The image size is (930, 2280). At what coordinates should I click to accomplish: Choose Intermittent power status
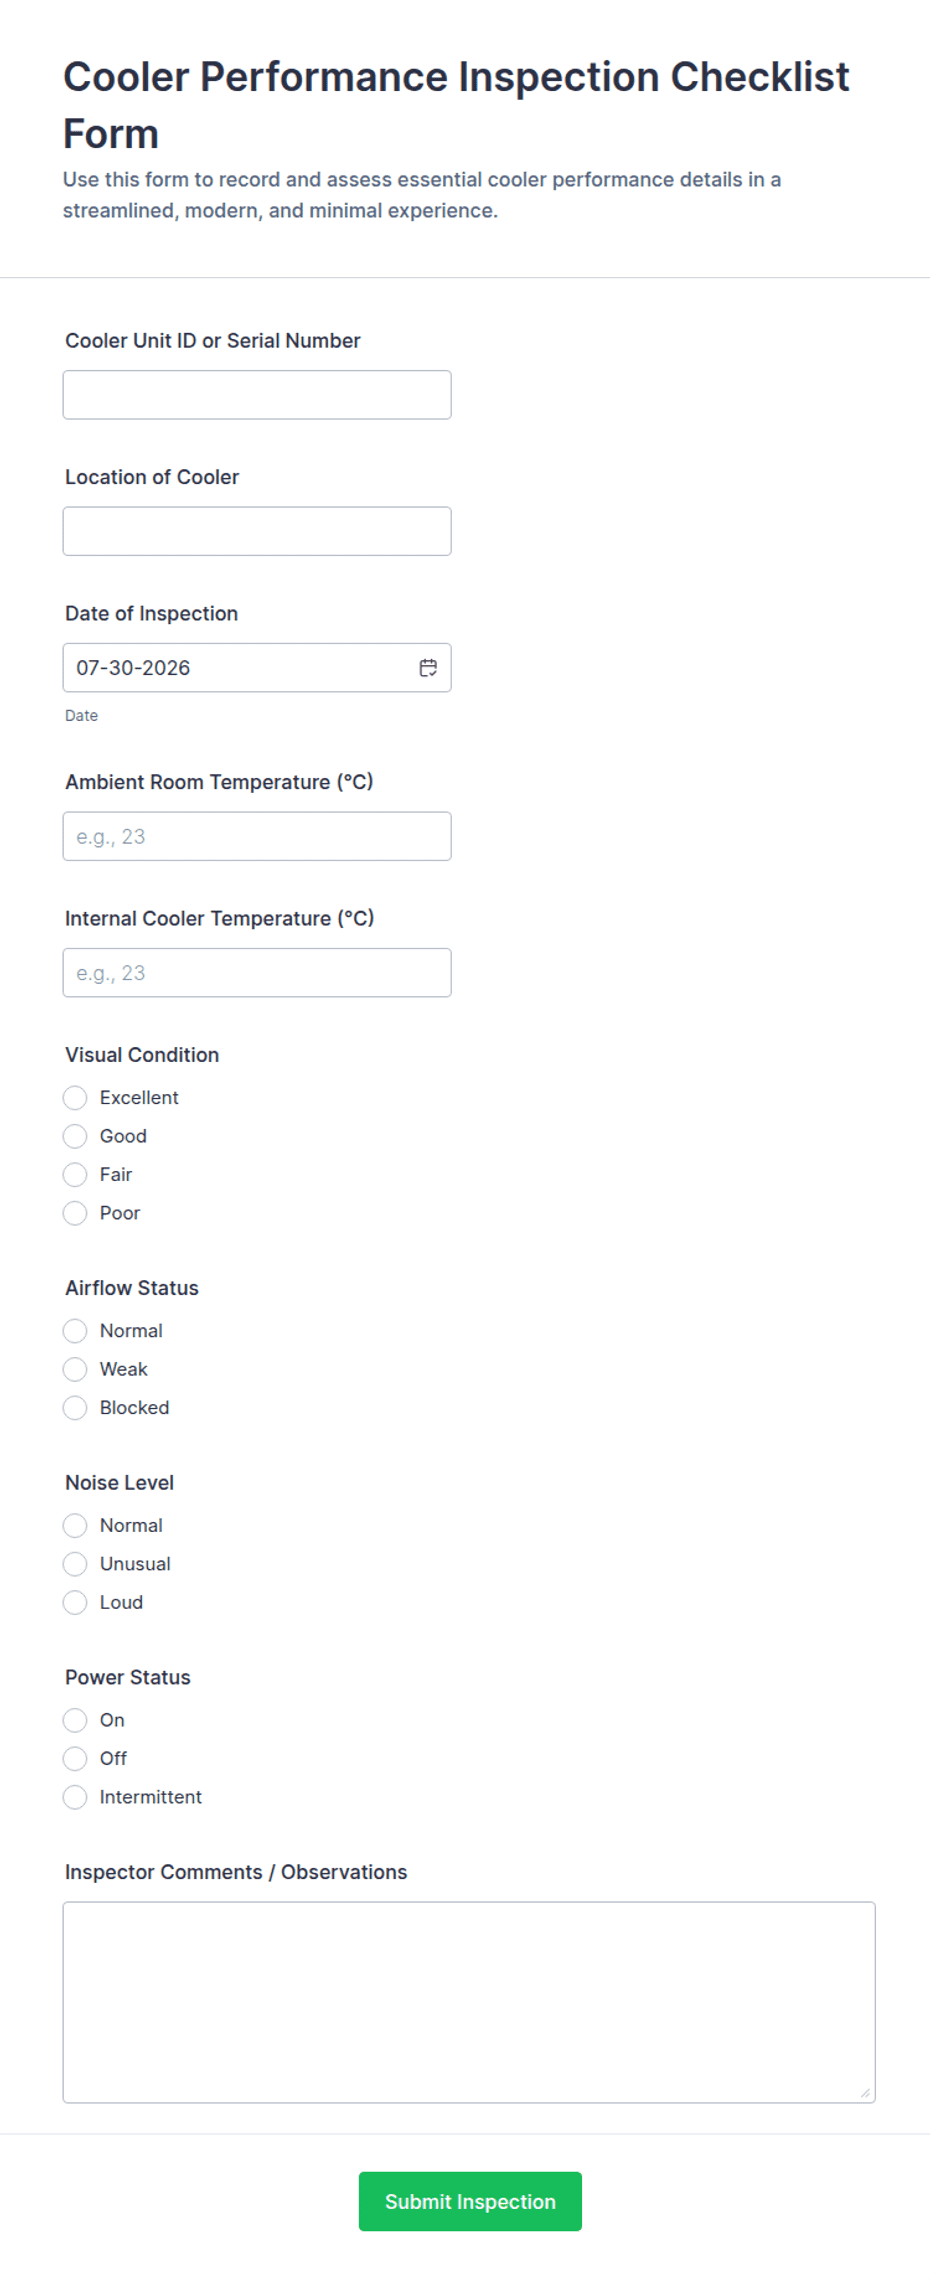coord(75,1797)
